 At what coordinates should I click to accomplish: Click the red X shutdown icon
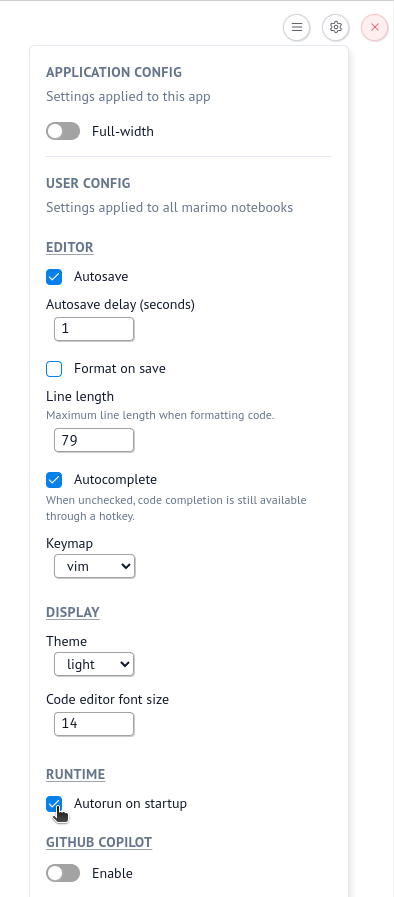tap(375, 27)
